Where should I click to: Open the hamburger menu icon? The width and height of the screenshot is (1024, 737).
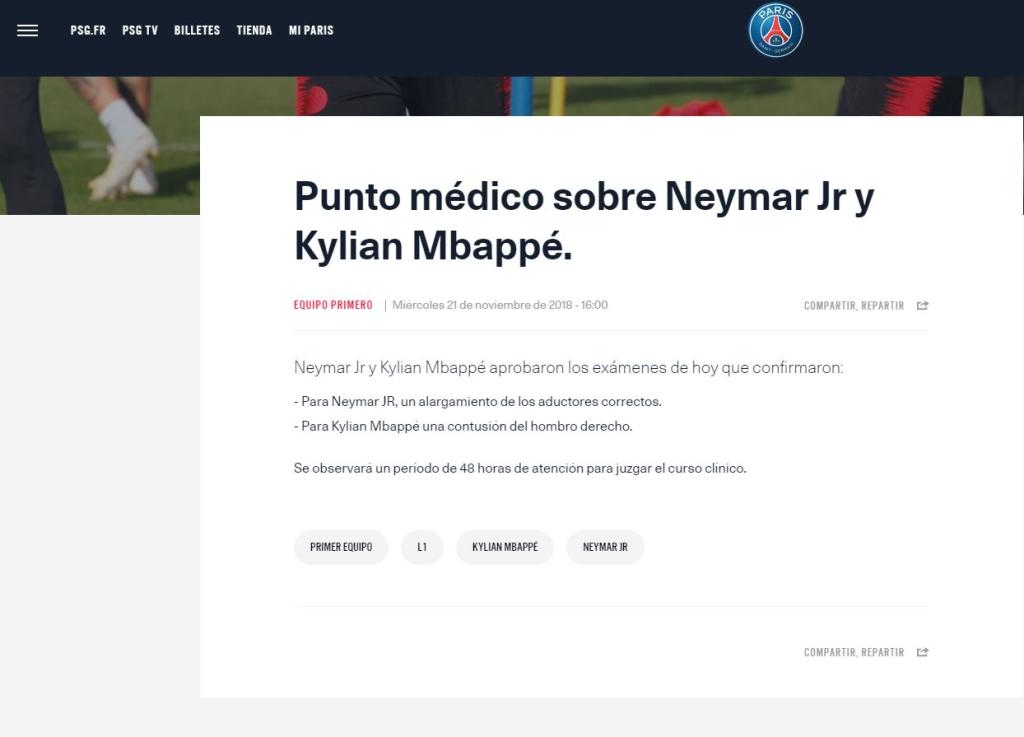pyautogui.click(x=27, y=31)
